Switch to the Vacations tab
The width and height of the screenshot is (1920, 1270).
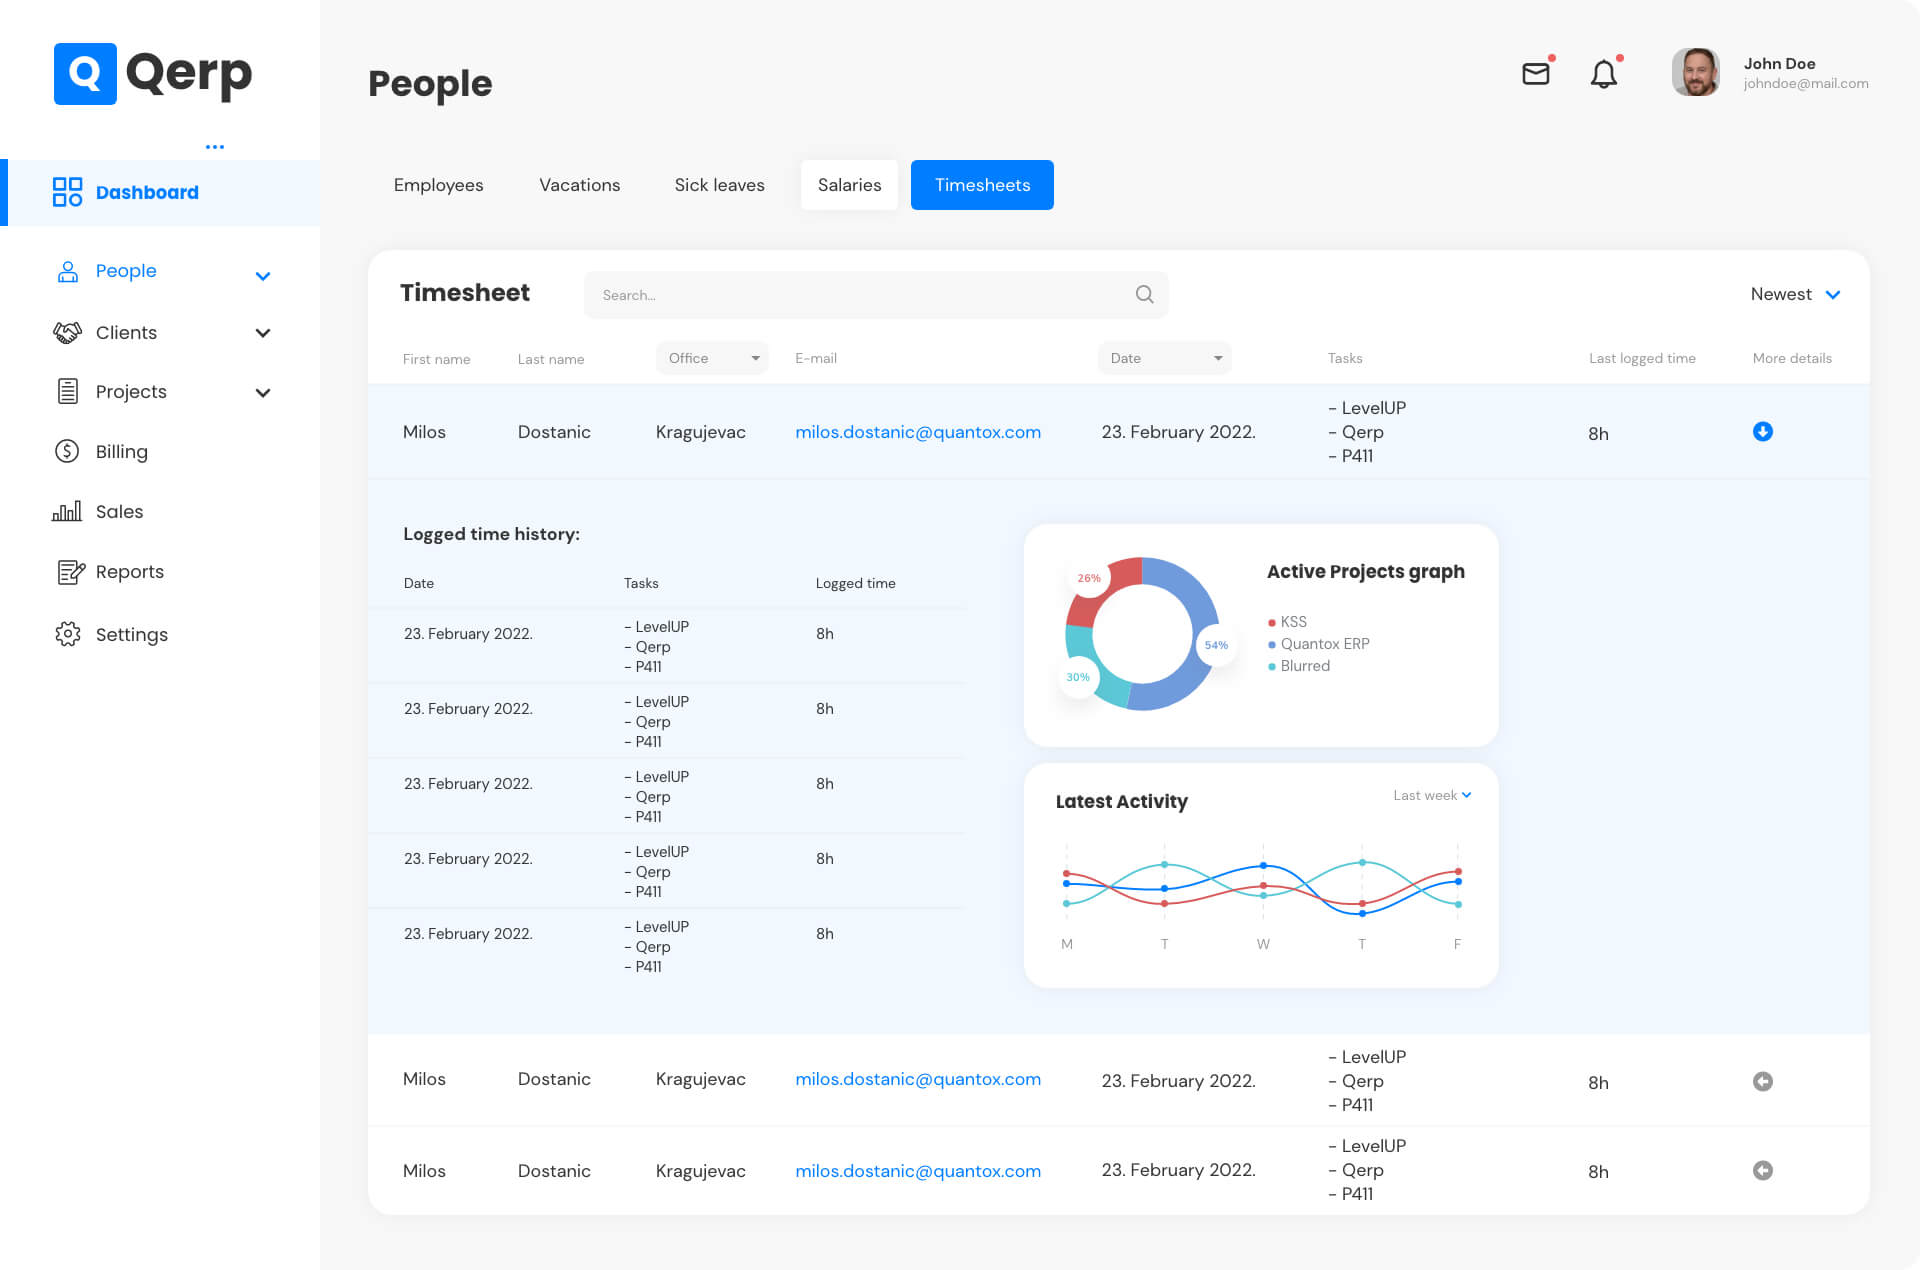579,185
